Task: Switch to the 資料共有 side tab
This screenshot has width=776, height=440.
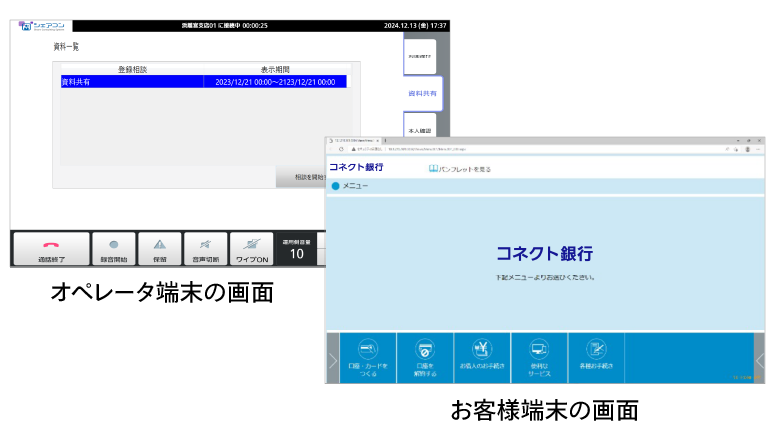Action: [421, 93]
